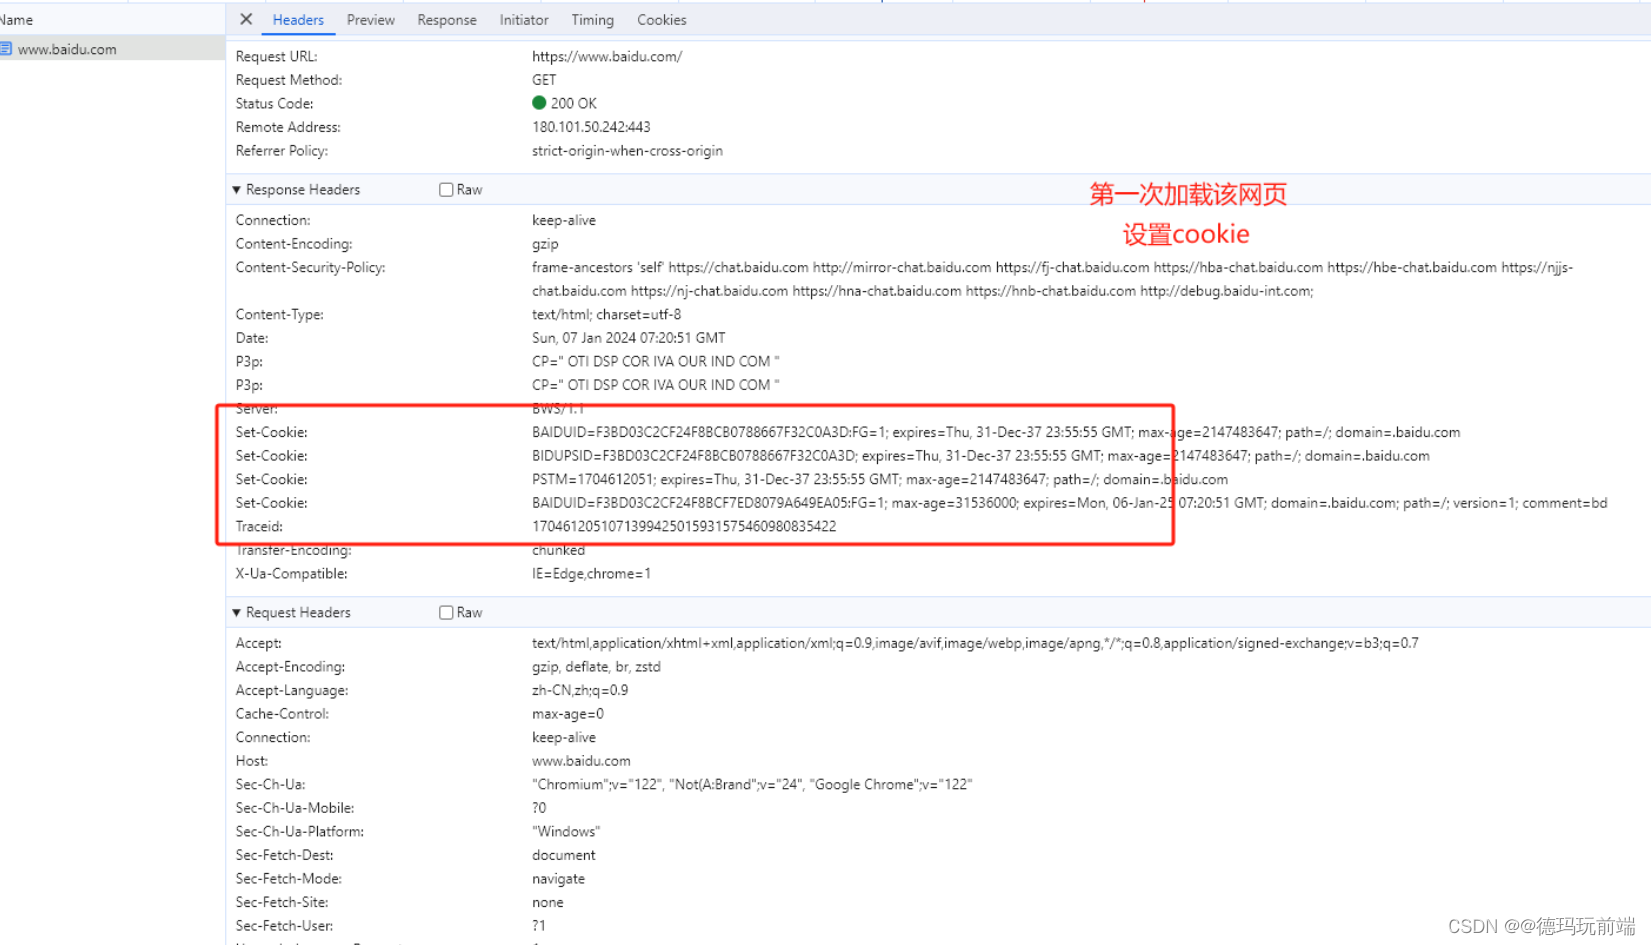Click the Sec-Fetch-Mode navigate value

(x=558, y=879)
